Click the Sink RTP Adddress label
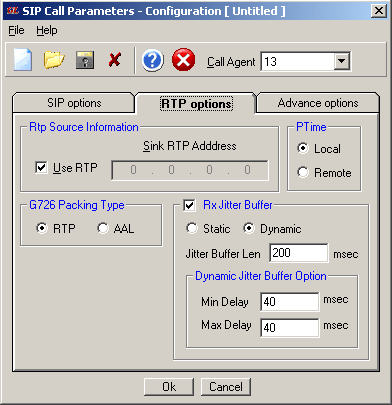 coord(190,146)
